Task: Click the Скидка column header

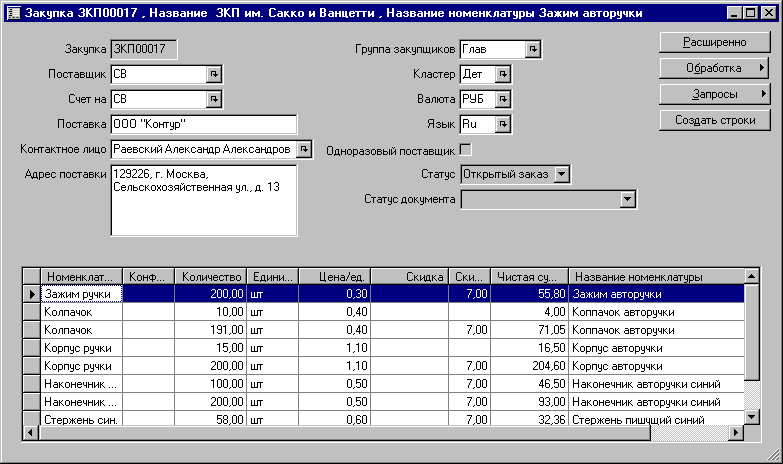Action: 409,276
